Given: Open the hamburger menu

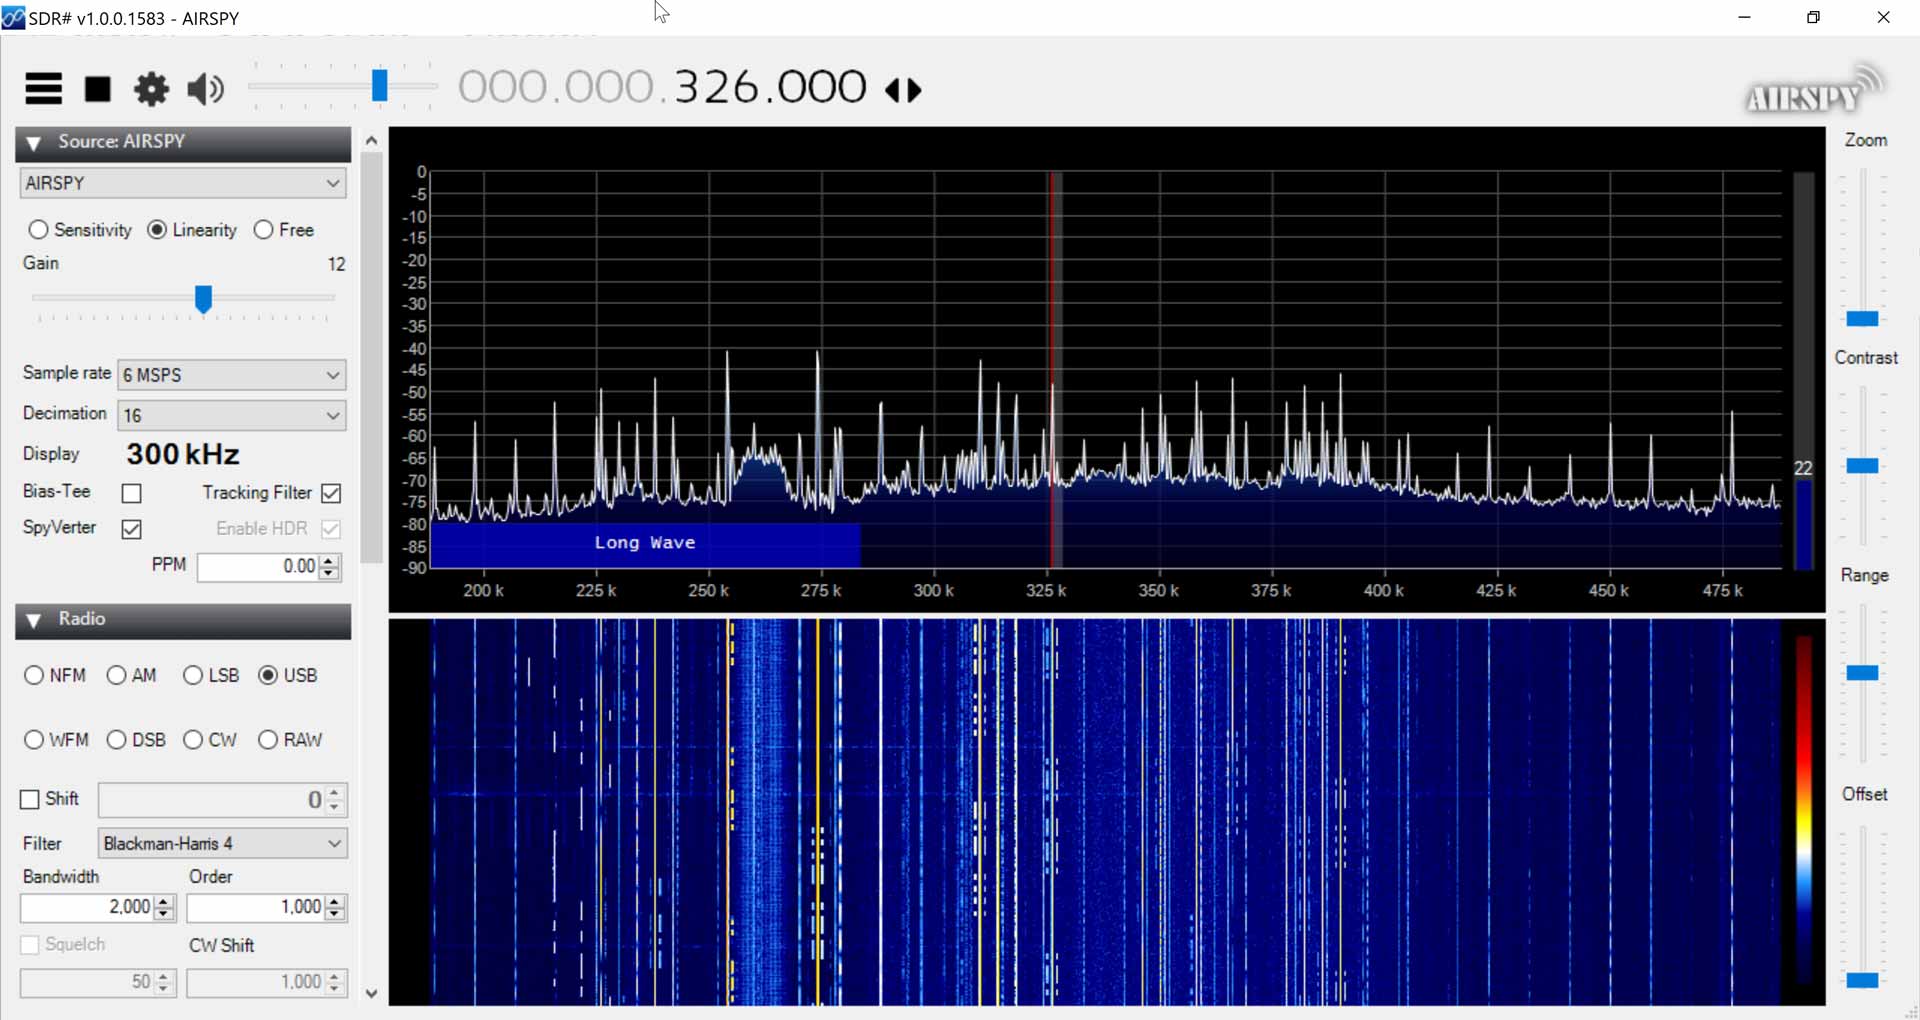Looking at the screenshot, I should pyautogui.click(x=42, y=88).
